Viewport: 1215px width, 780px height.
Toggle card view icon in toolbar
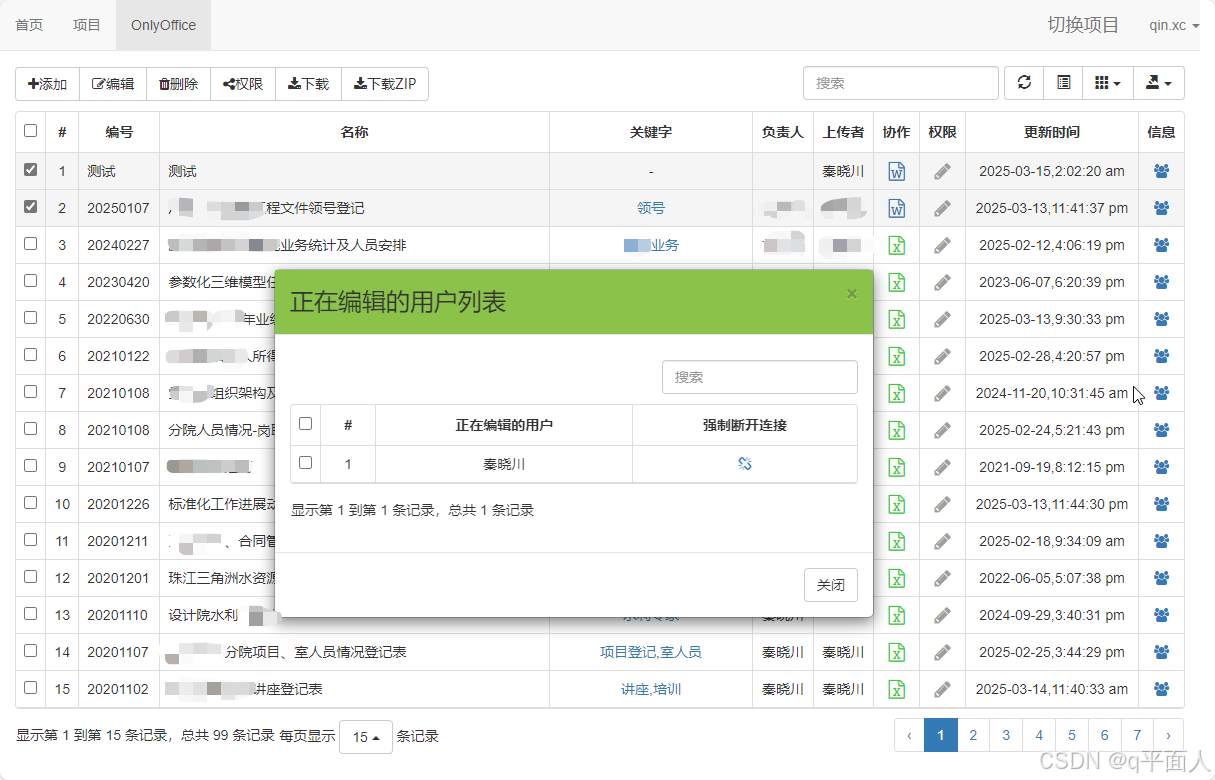[1063, 83]
